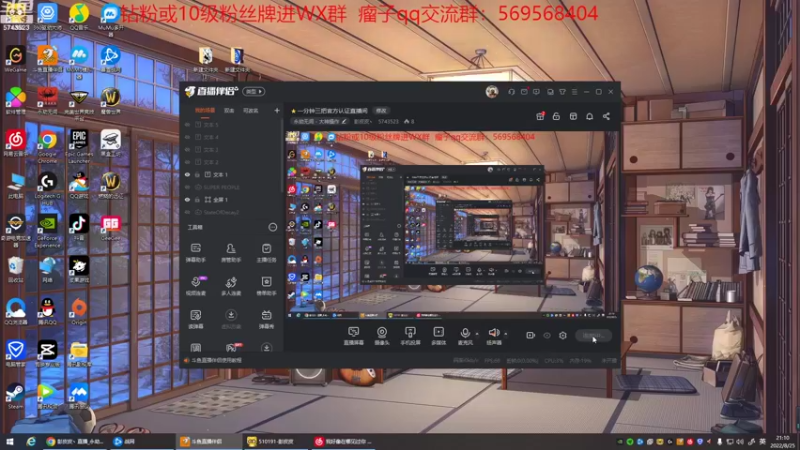
Task: Add a new scene with plus icon
Action: click(277, 110)
